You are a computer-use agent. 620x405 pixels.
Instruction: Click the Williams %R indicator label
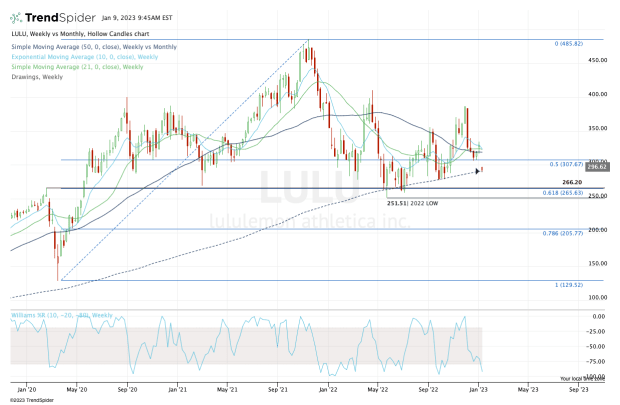click(x=62, y=315)
